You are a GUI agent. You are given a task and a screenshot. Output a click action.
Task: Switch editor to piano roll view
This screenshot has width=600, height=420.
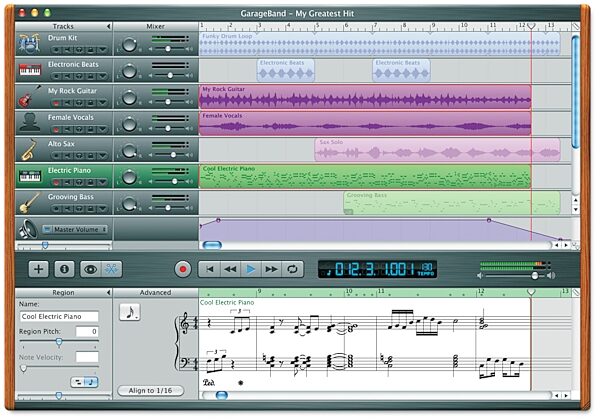(x=78, y=382)
